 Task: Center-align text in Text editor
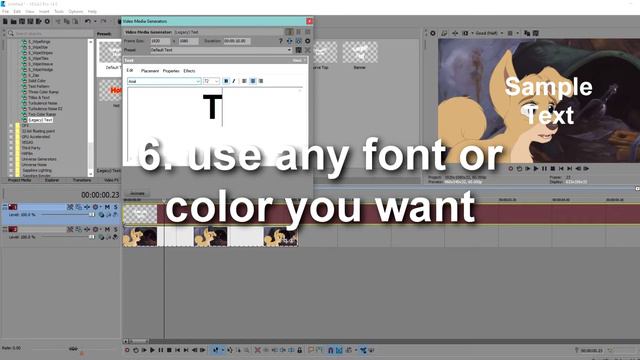[x=253, y=81]
